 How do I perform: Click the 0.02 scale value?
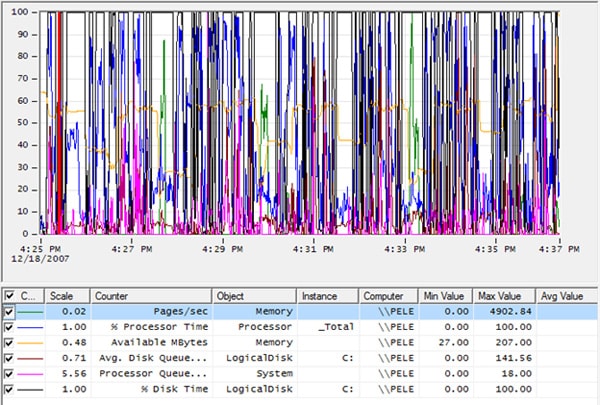(74, 312)
